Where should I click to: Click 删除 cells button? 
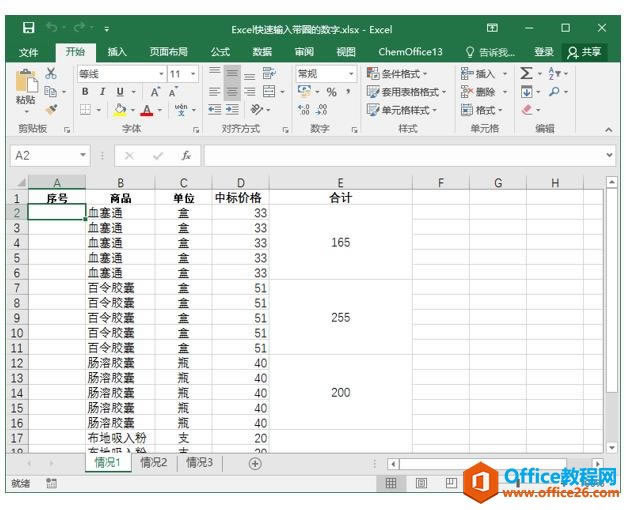(x=478, y=92)
